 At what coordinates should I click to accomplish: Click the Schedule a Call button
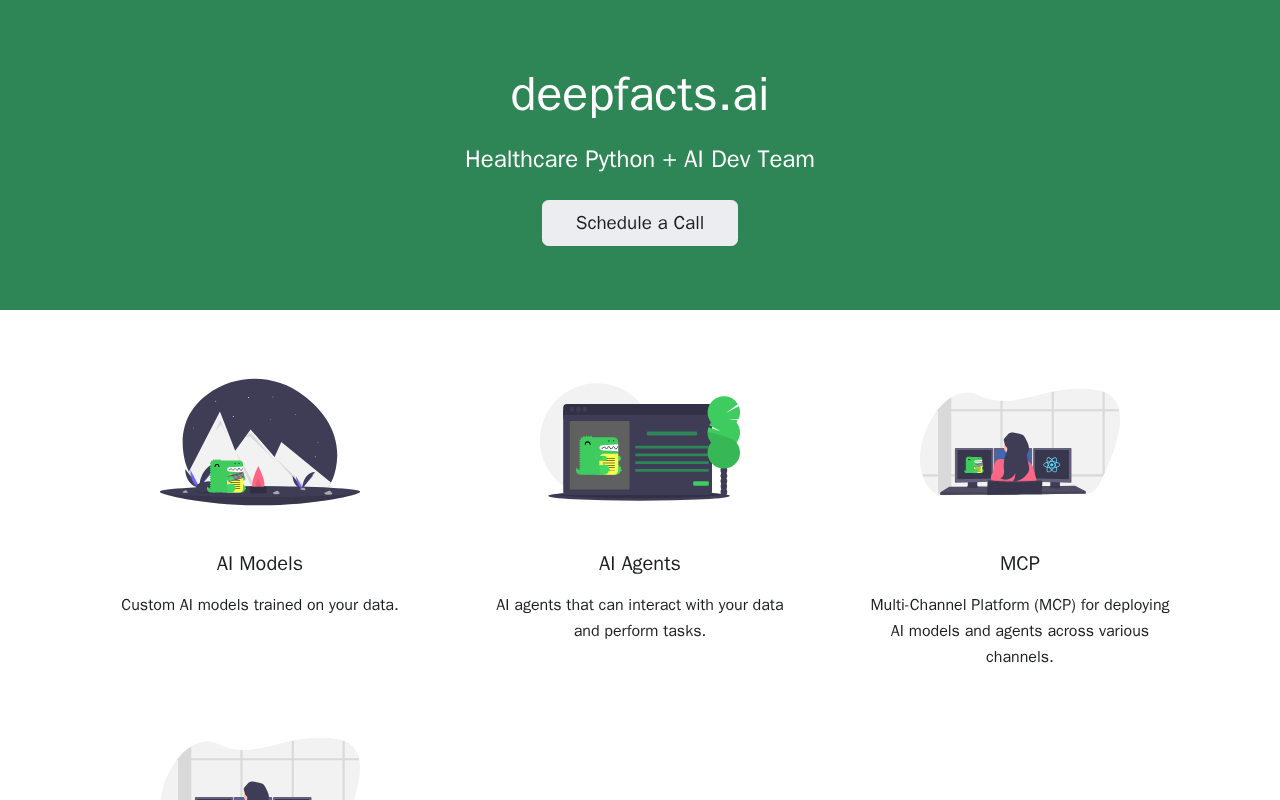coord(640,223)
